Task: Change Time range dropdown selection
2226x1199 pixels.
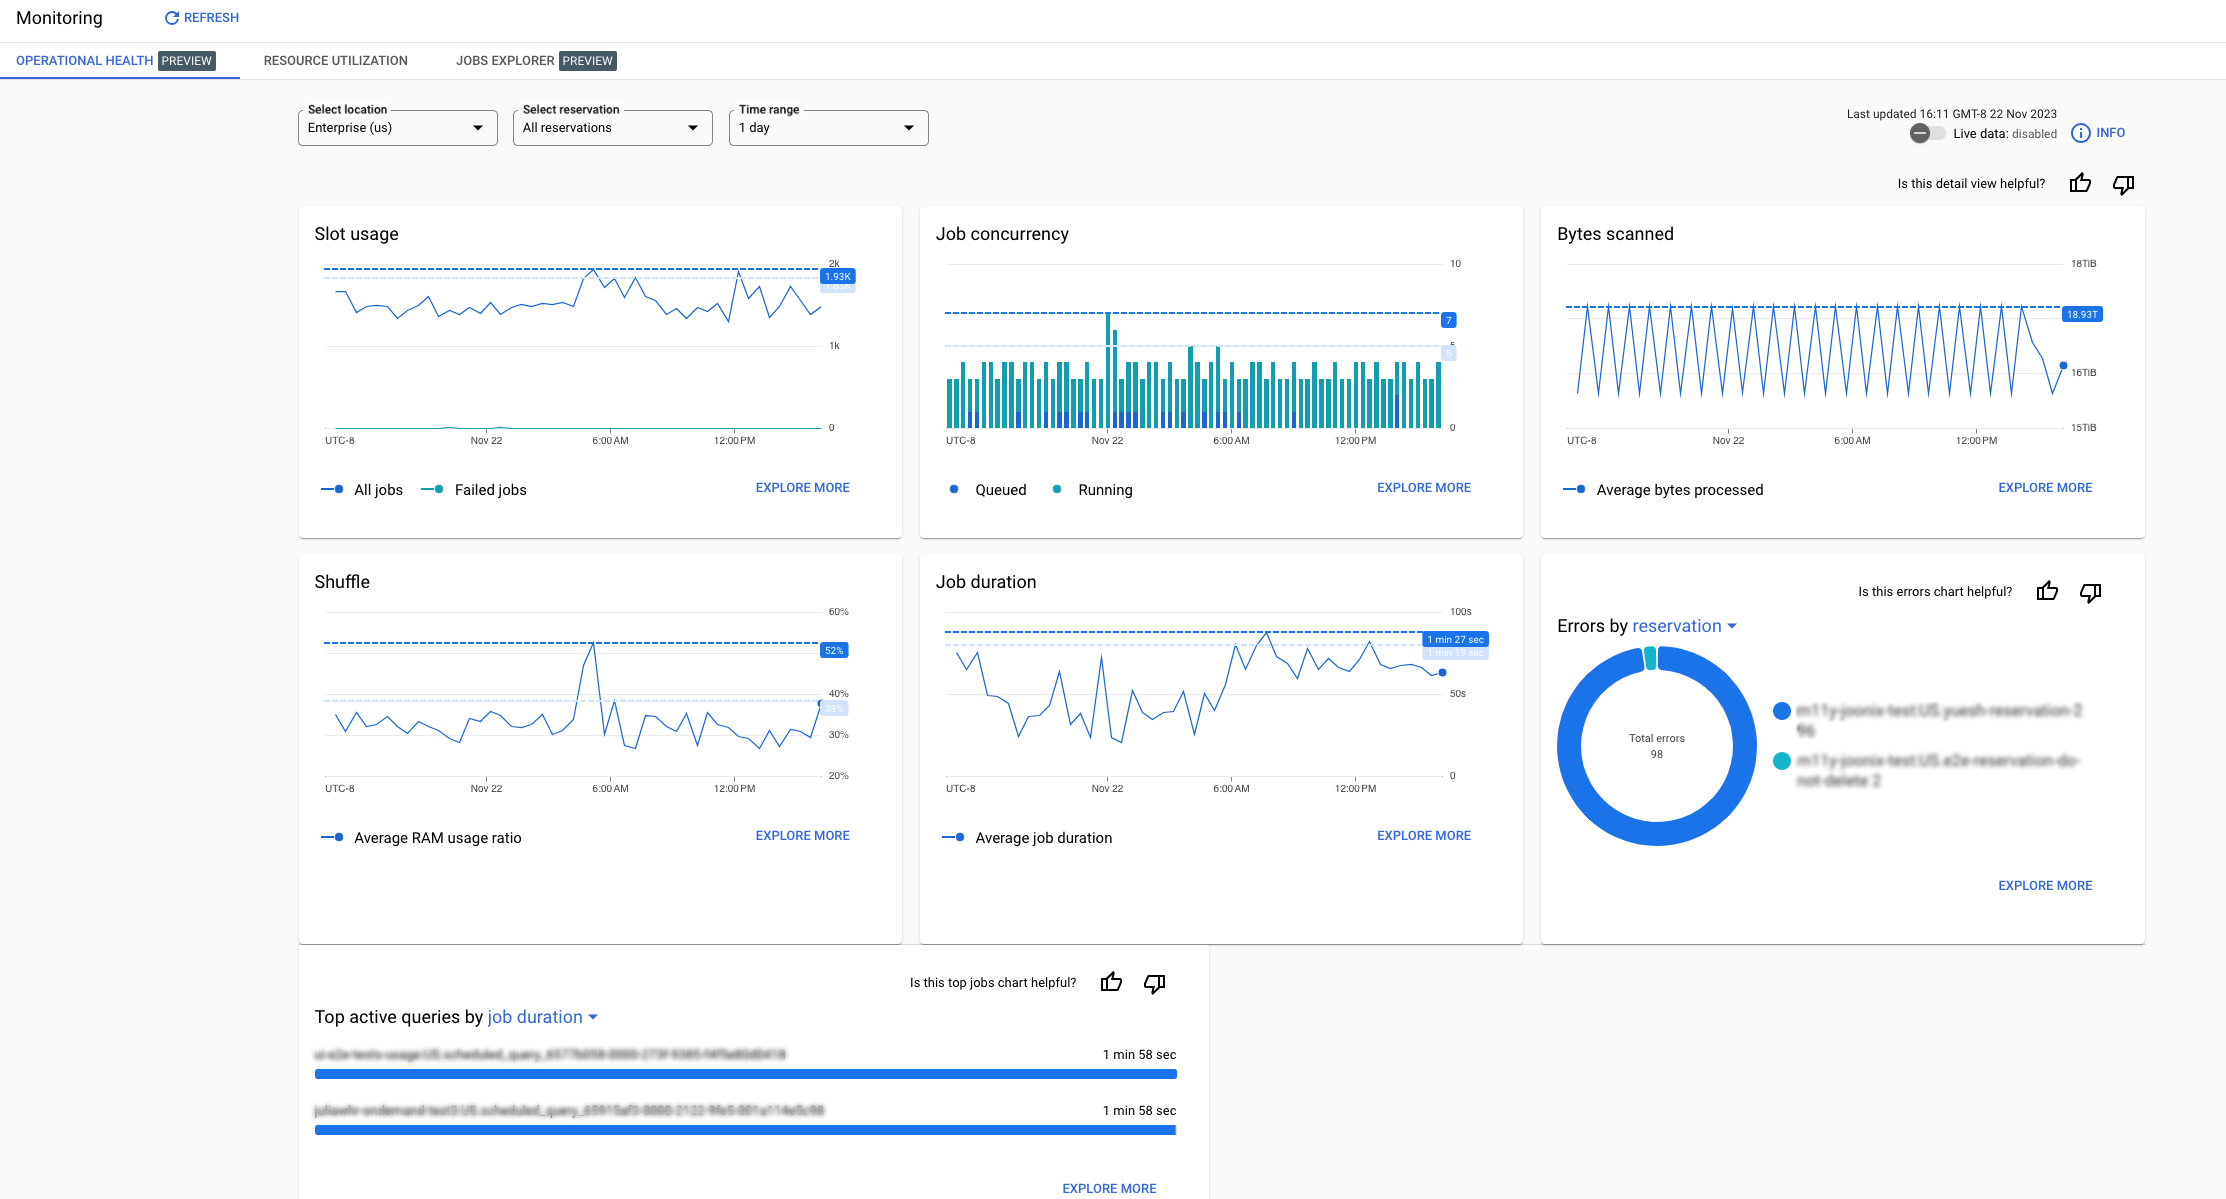Action: 827,127
